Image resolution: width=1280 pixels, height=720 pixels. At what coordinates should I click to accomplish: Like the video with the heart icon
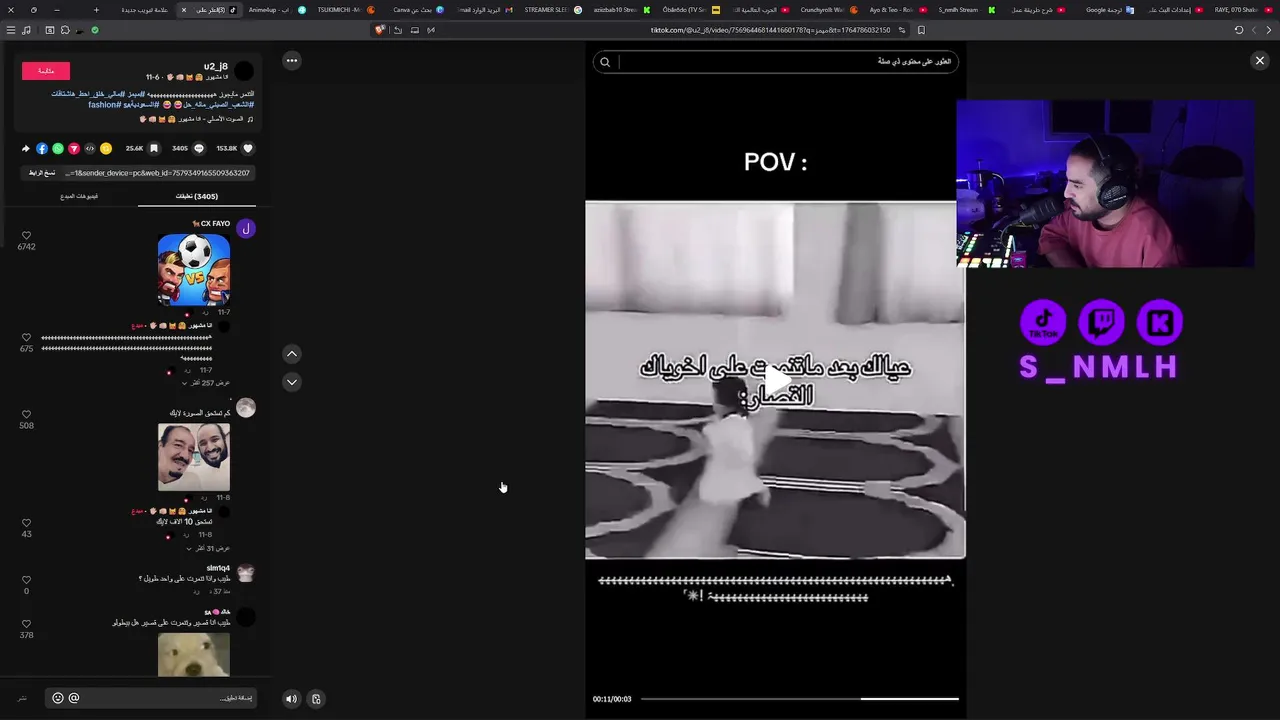coord(247,148)
